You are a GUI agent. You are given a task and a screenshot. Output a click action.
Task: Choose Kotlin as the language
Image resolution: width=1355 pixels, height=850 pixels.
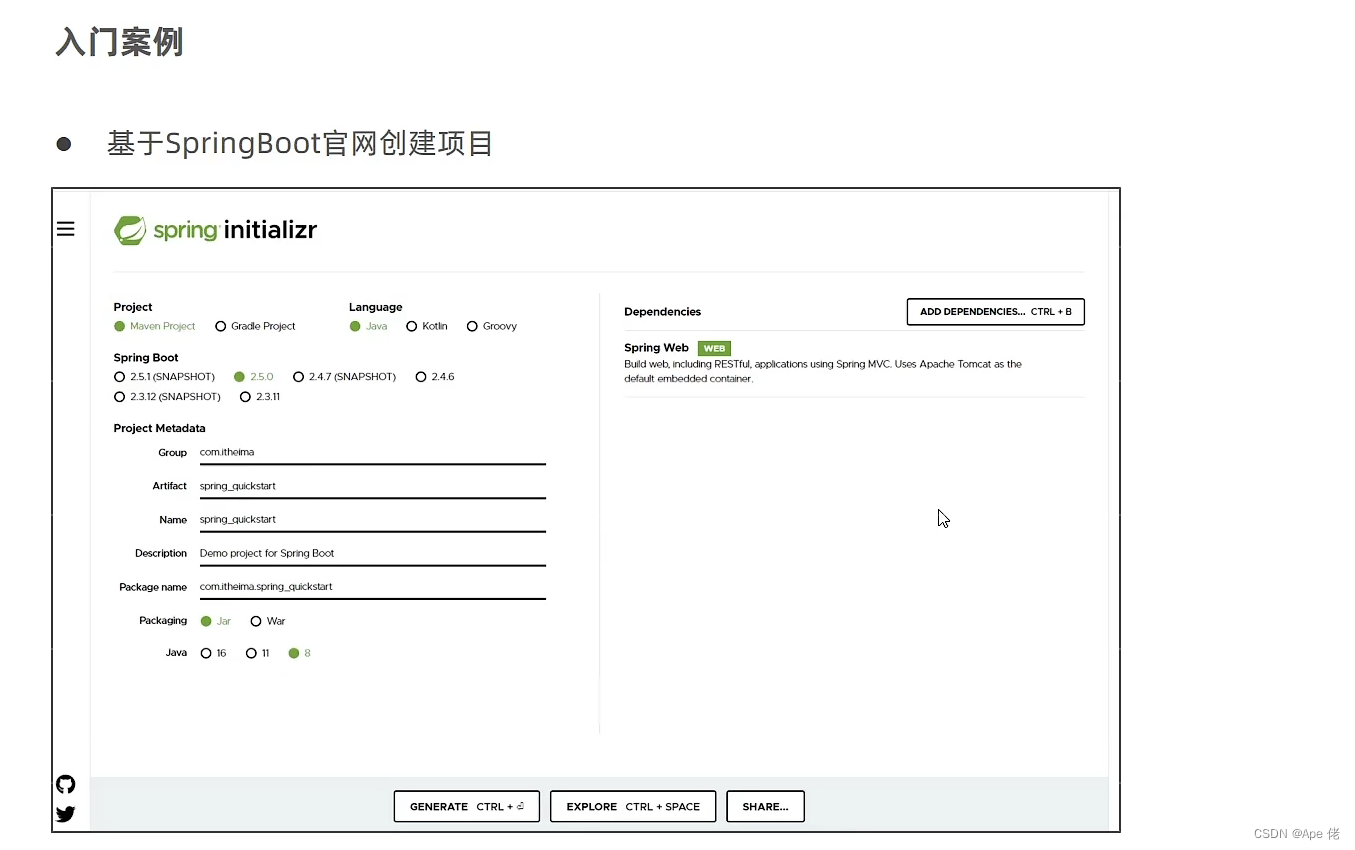point(412,326)
